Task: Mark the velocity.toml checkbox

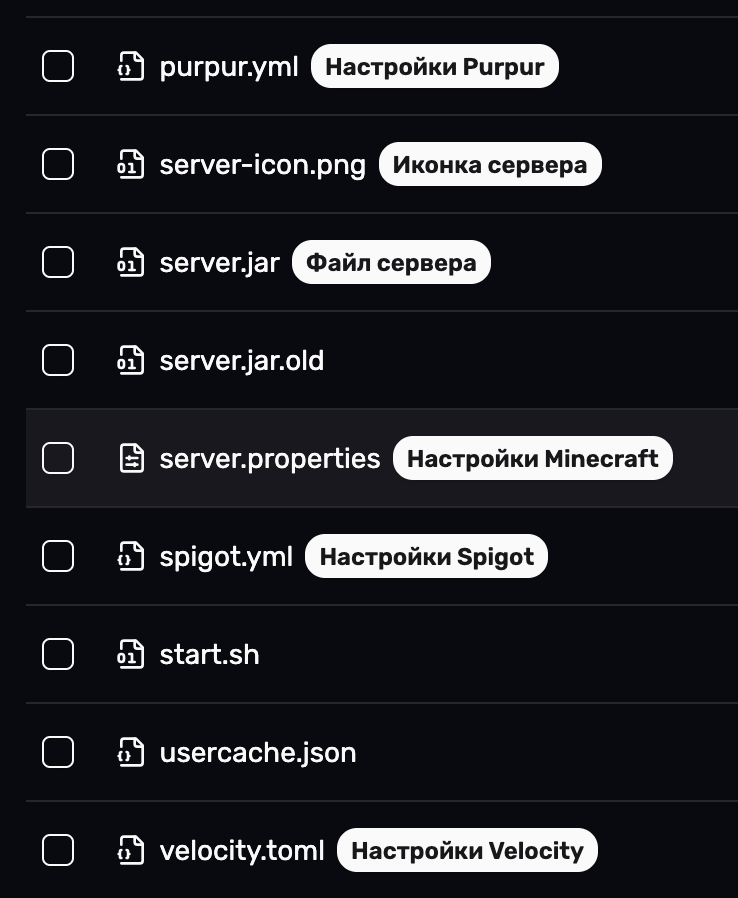Action: point(58,851)
